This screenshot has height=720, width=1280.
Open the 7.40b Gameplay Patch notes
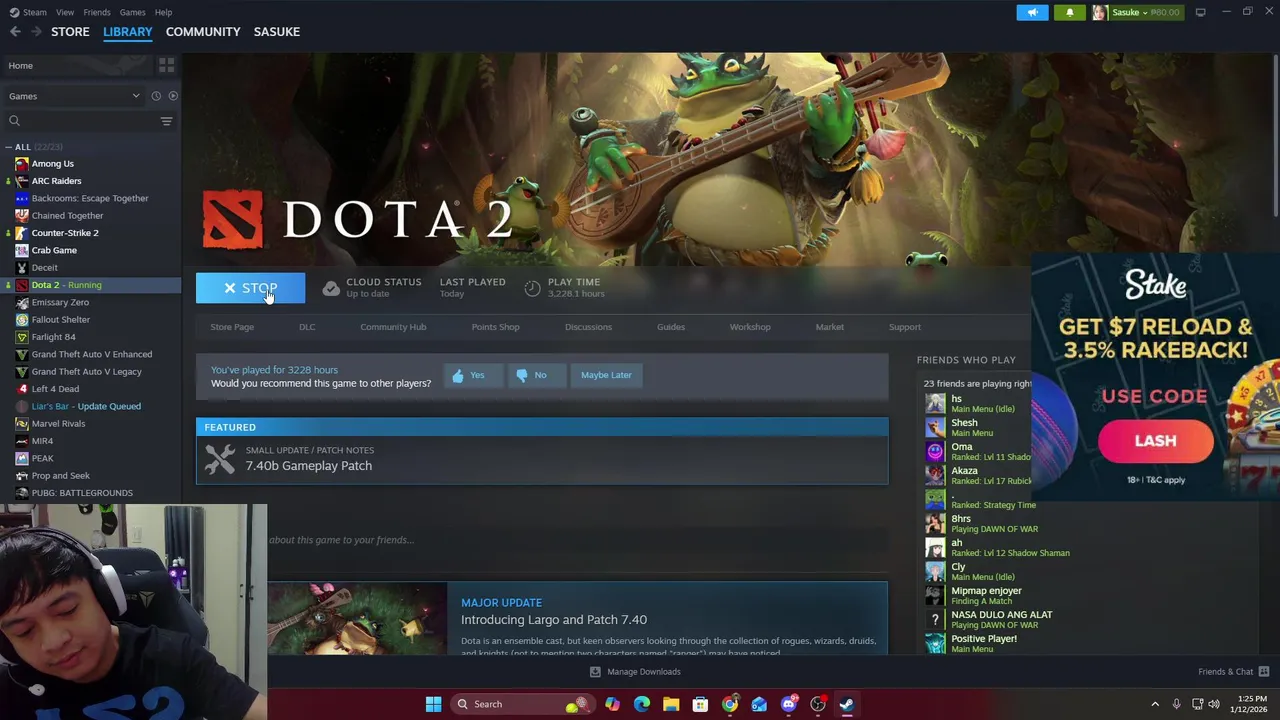pos(542,459)
